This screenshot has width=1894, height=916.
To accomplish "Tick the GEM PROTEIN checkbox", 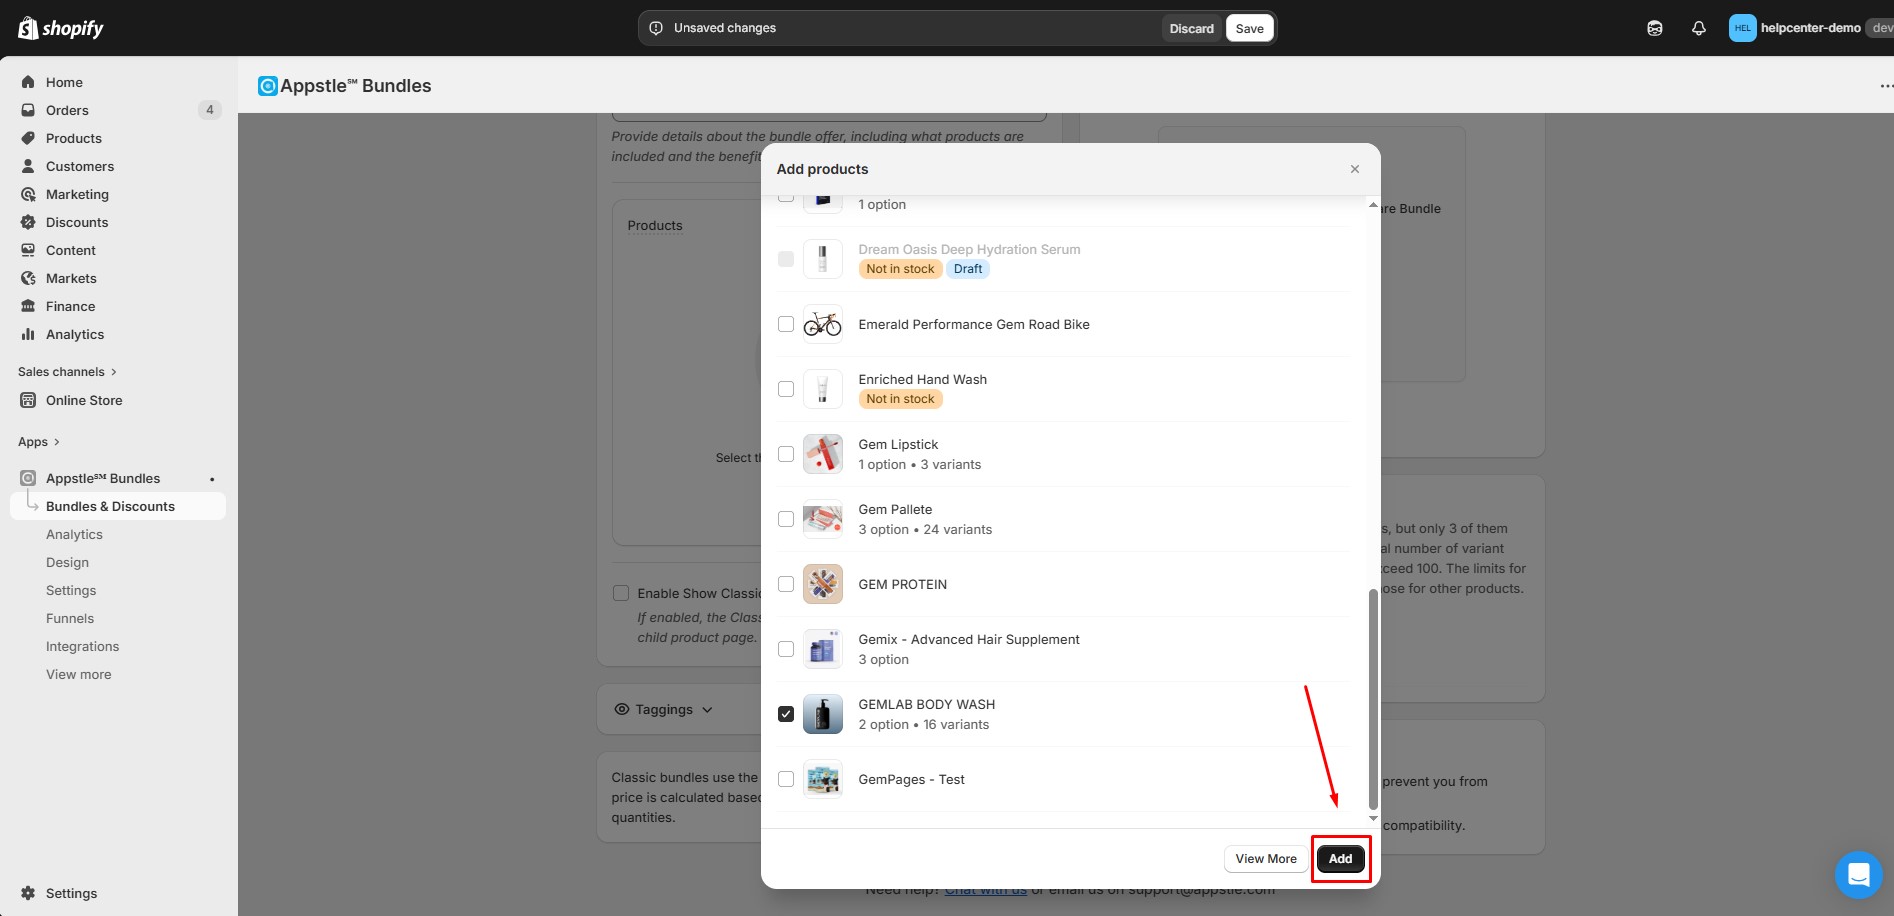I will pyautogui.click(x=786, y=584).
